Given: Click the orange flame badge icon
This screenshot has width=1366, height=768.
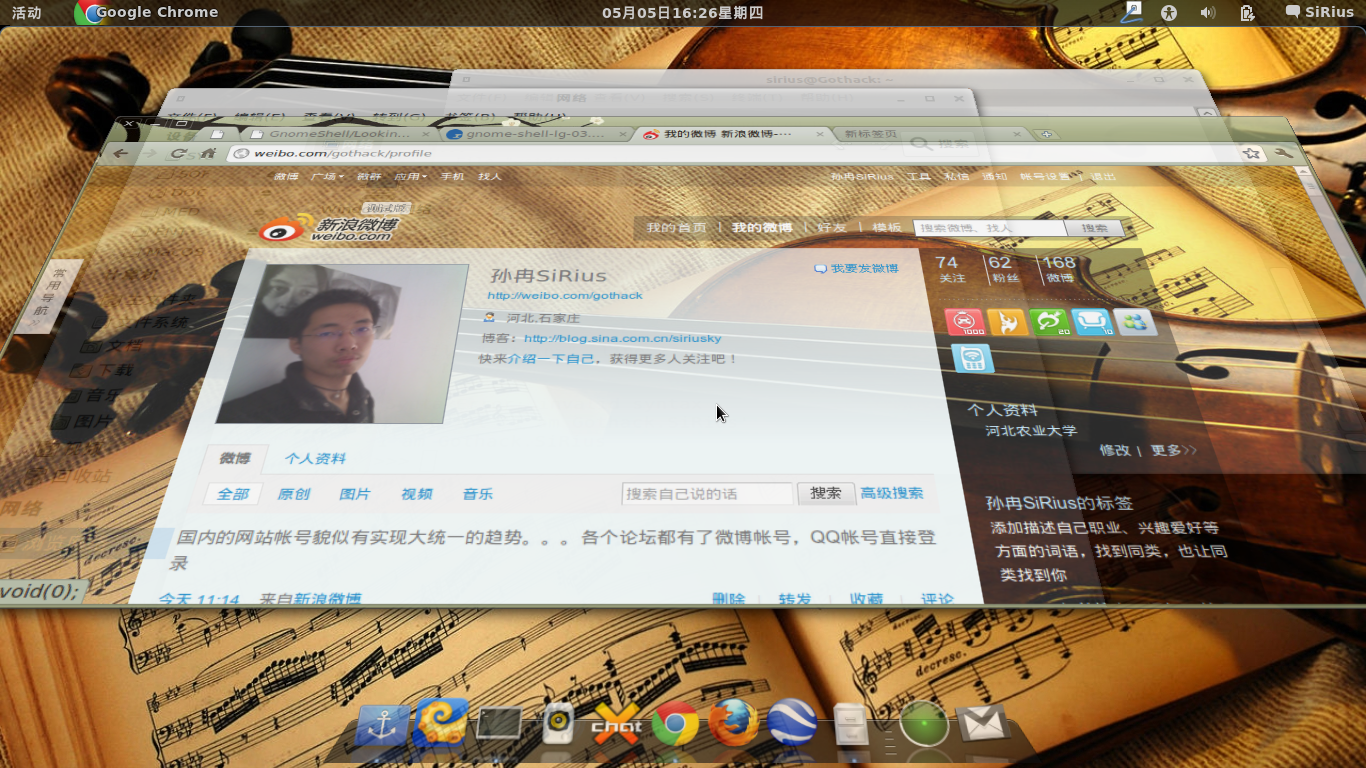Looking at the screenshot, I should pyautogui.click(x=1006, y=322).
